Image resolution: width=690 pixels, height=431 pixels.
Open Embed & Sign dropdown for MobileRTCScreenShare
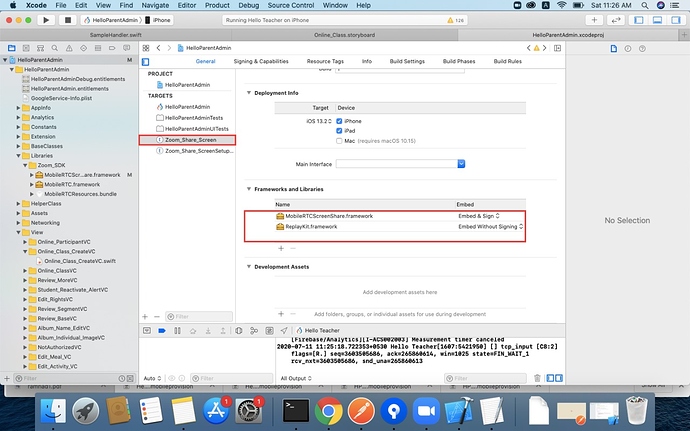click(479, 216)
